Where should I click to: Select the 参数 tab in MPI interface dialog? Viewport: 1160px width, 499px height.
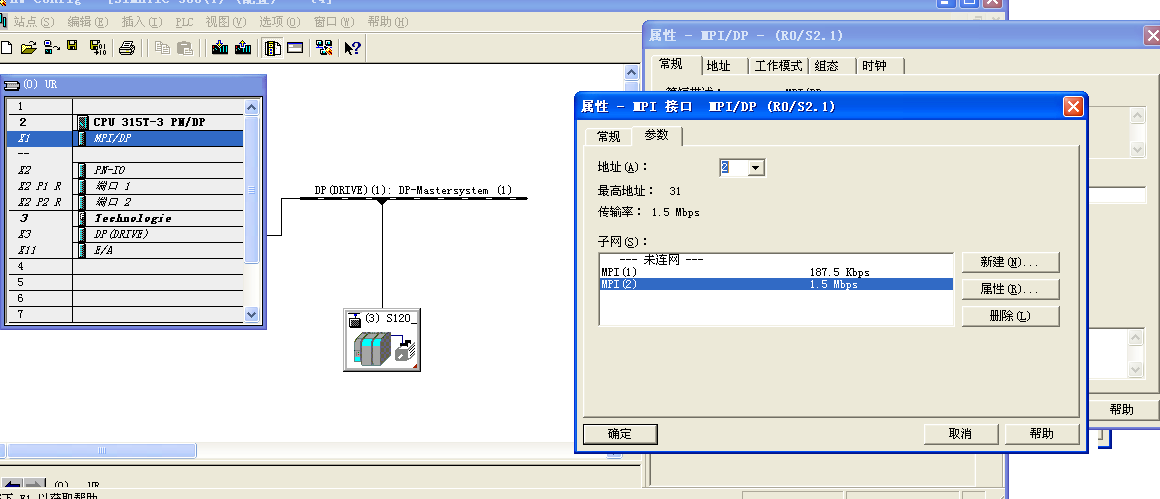pyautogui.click(x=656, y=135)
